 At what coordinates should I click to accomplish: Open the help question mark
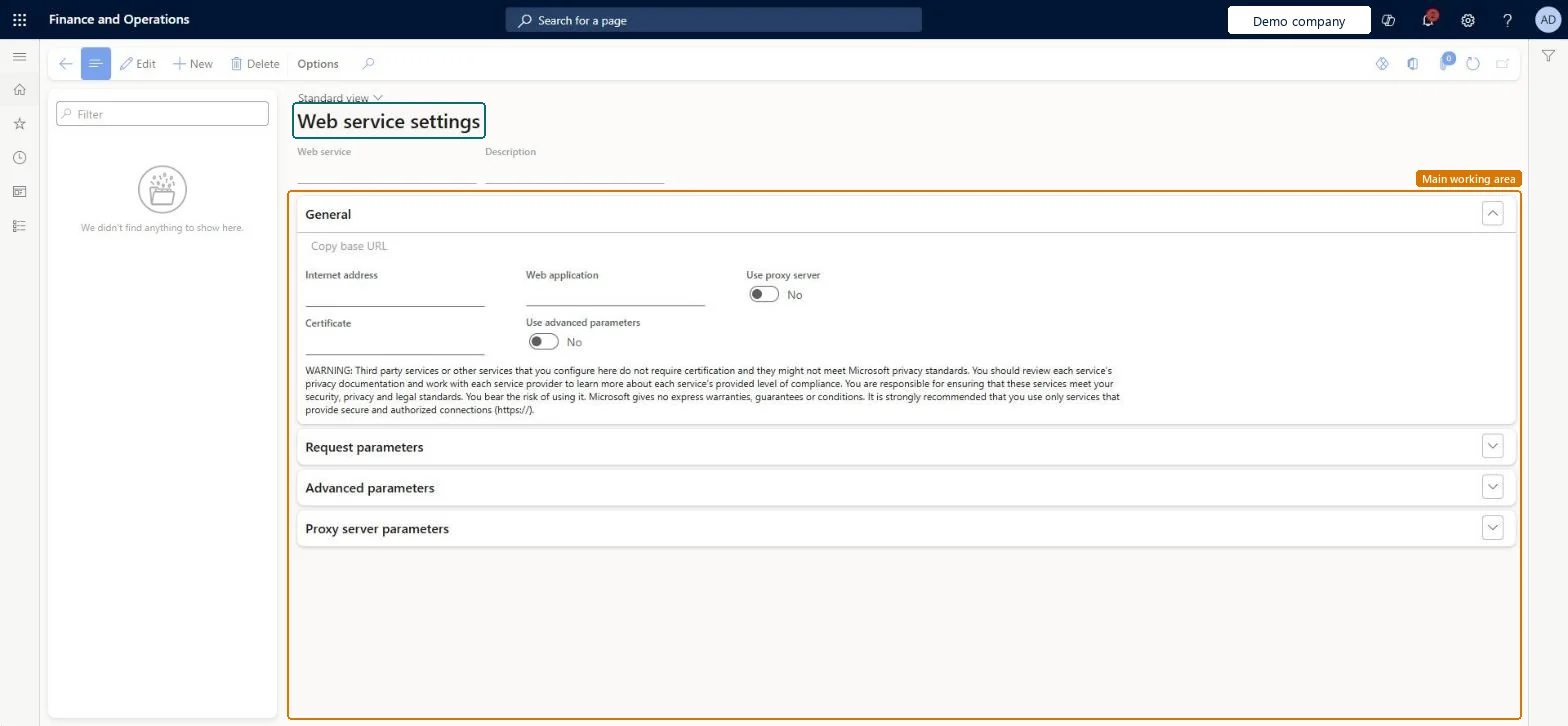[1508, 20]
